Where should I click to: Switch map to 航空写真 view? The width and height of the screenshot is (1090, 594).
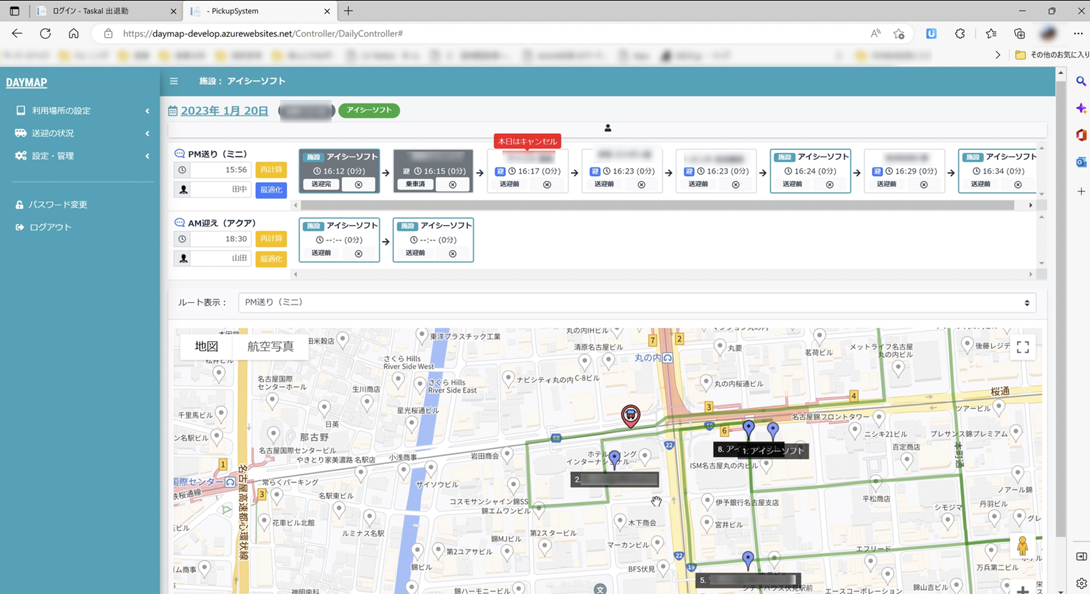tap(270, 346)
